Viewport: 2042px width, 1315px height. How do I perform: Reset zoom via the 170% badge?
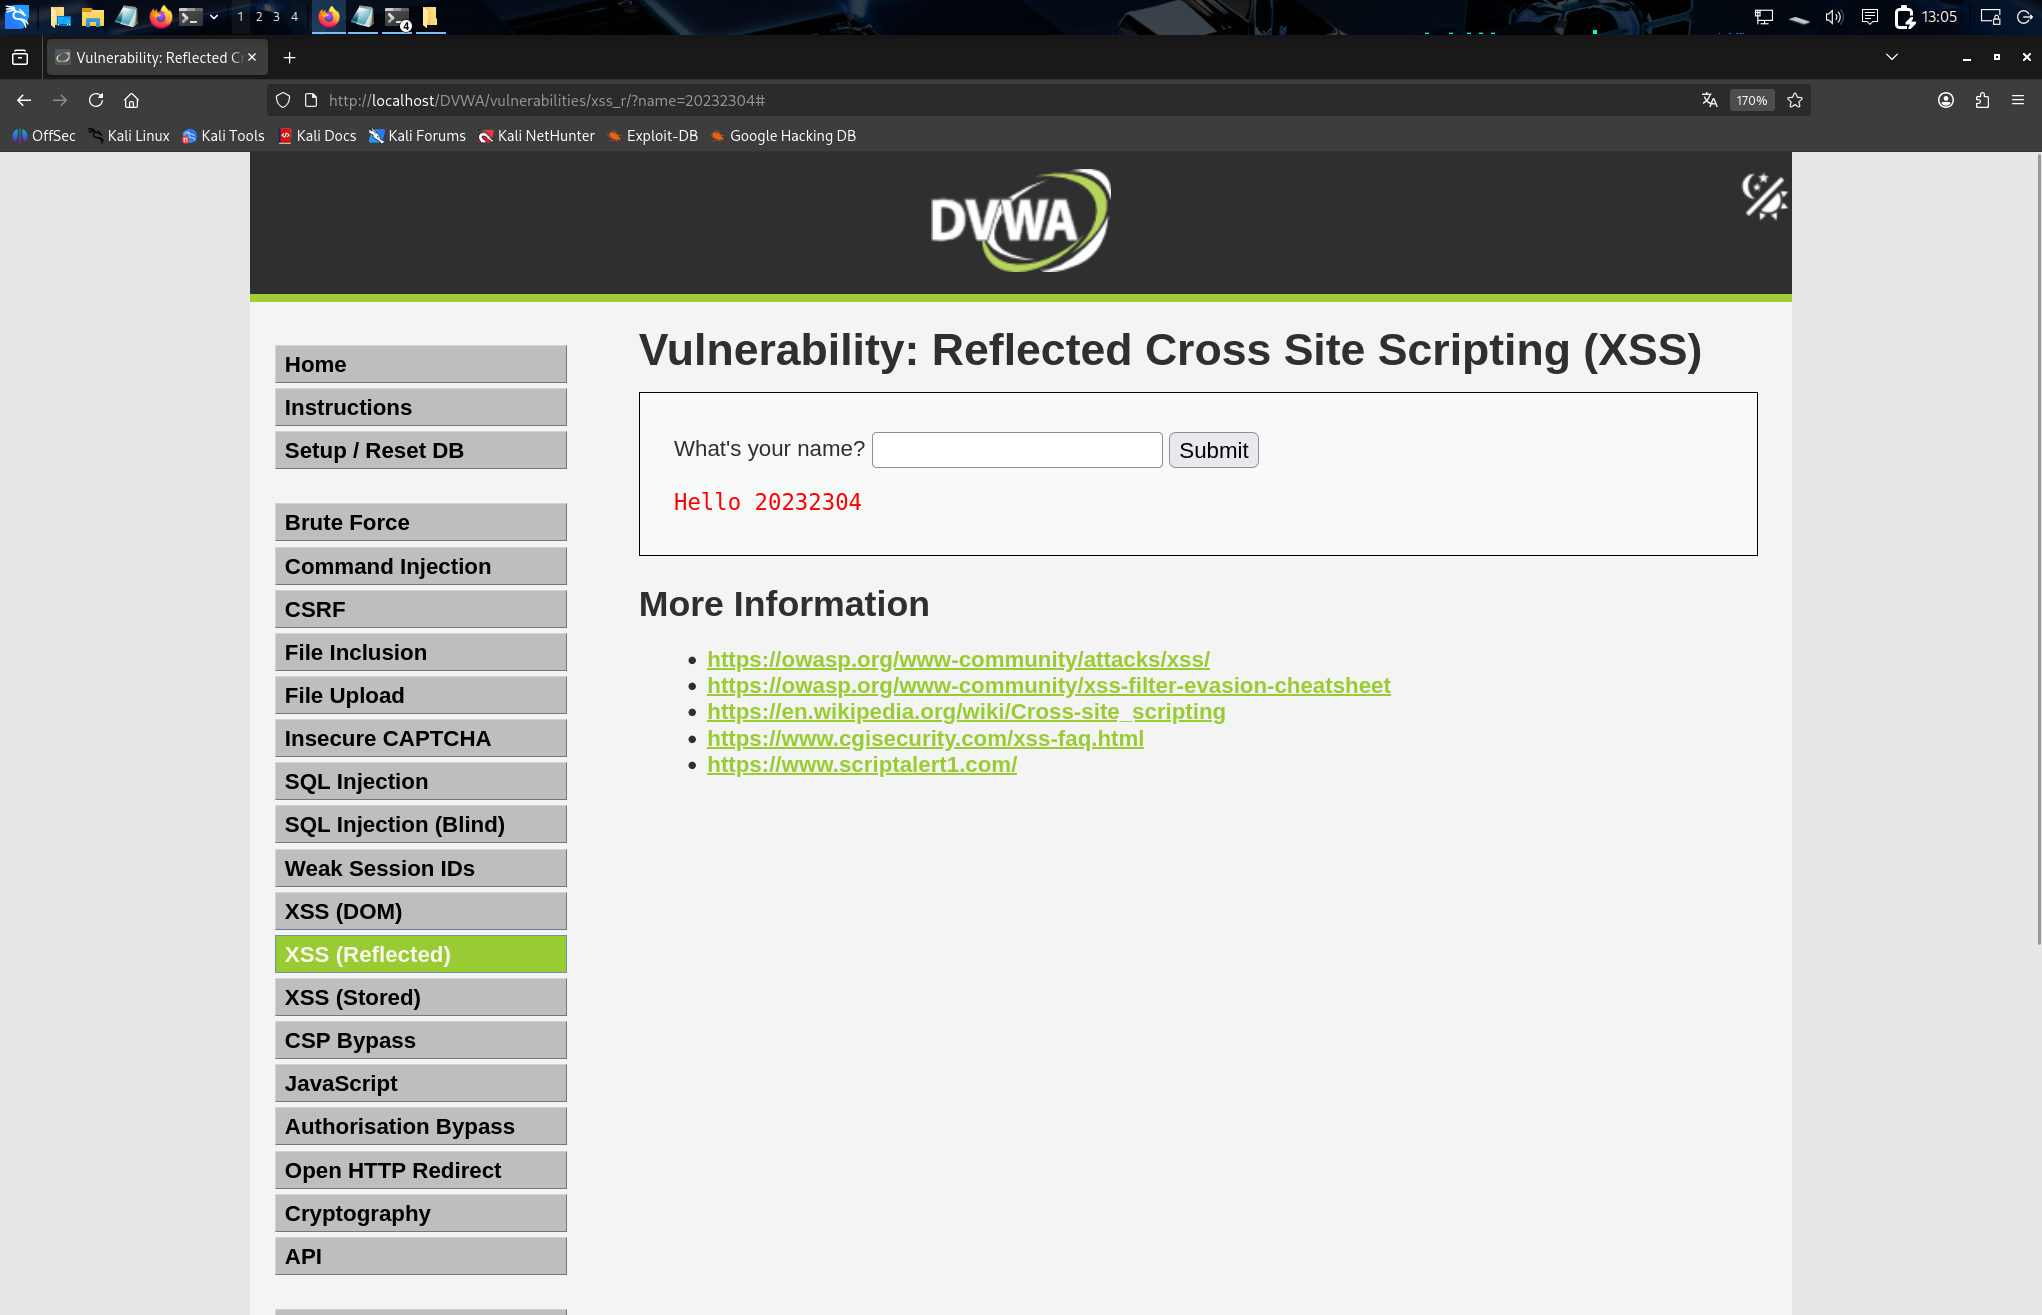point(1751,100)
